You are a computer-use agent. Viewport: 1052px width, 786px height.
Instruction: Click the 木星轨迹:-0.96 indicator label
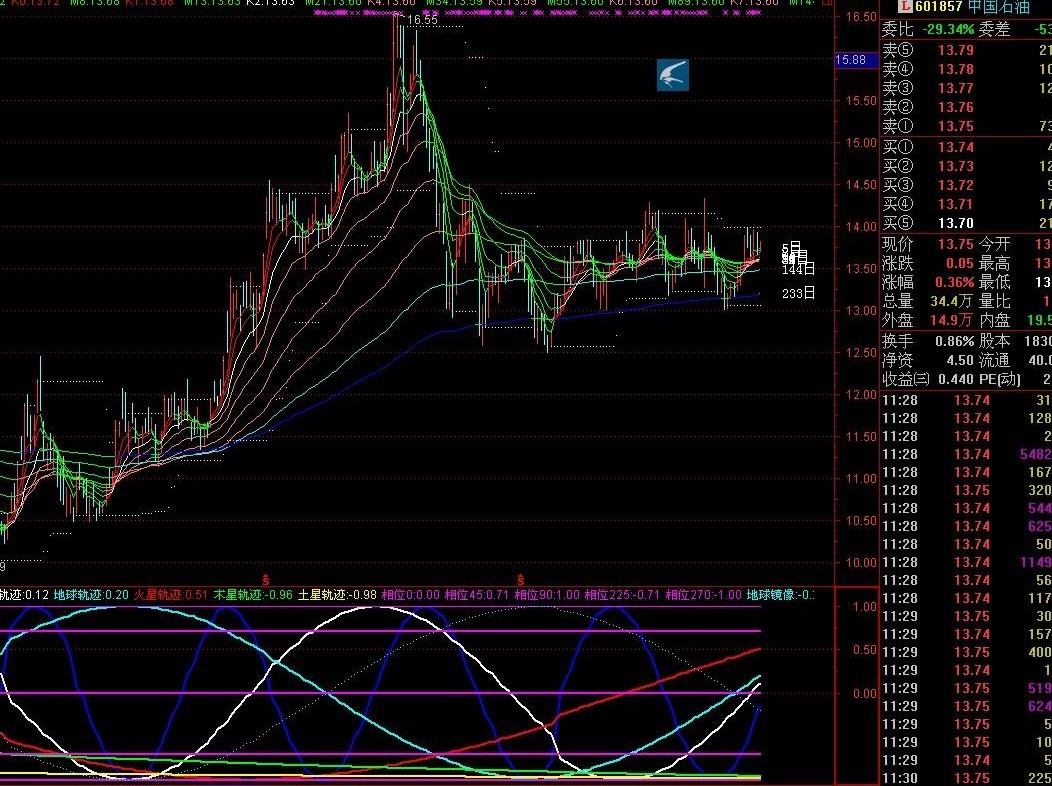pyautogui.click(x=253, y=595)
